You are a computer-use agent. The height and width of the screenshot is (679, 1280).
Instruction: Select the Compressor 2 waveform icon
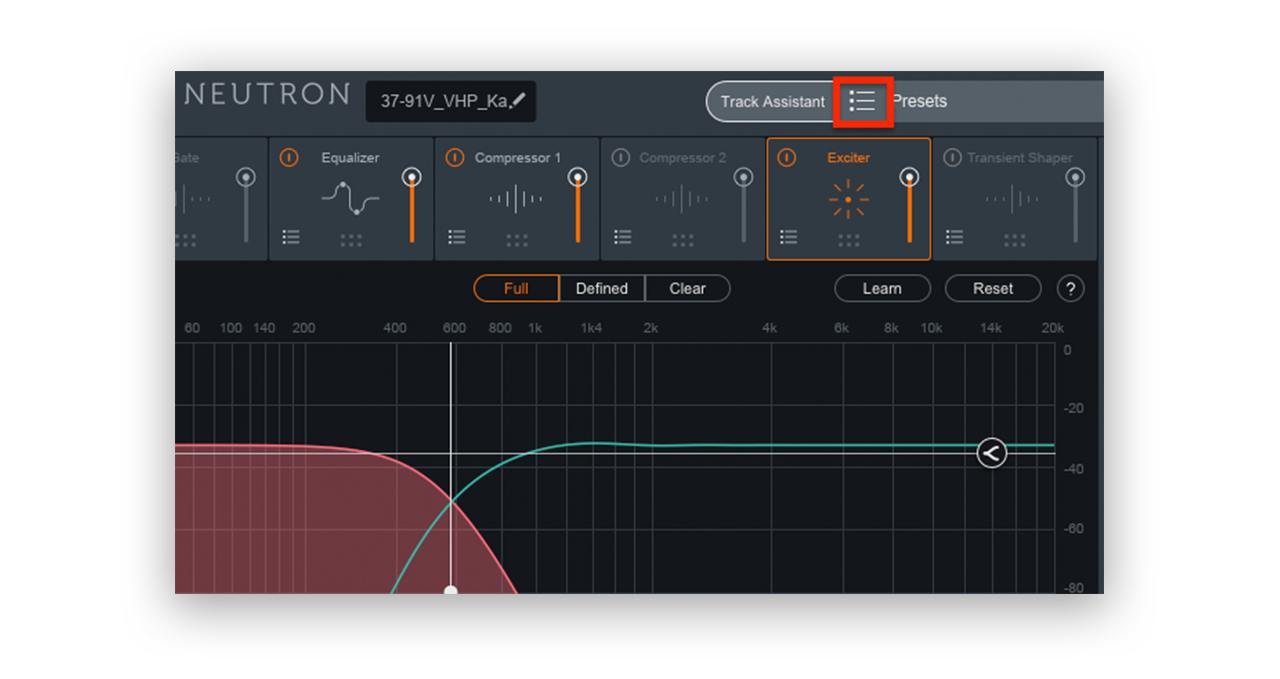coord(682,199)
